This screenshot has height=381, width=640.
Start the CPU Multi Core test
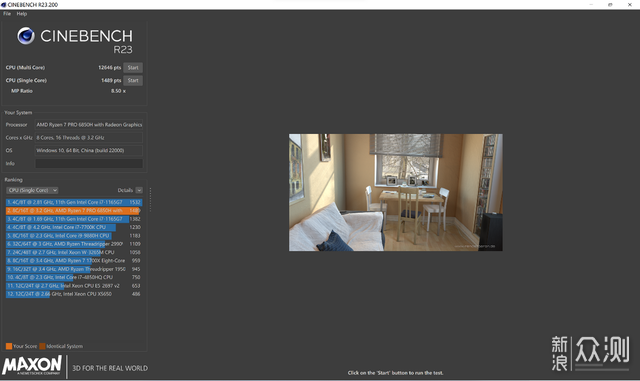[x=133, y=68]
